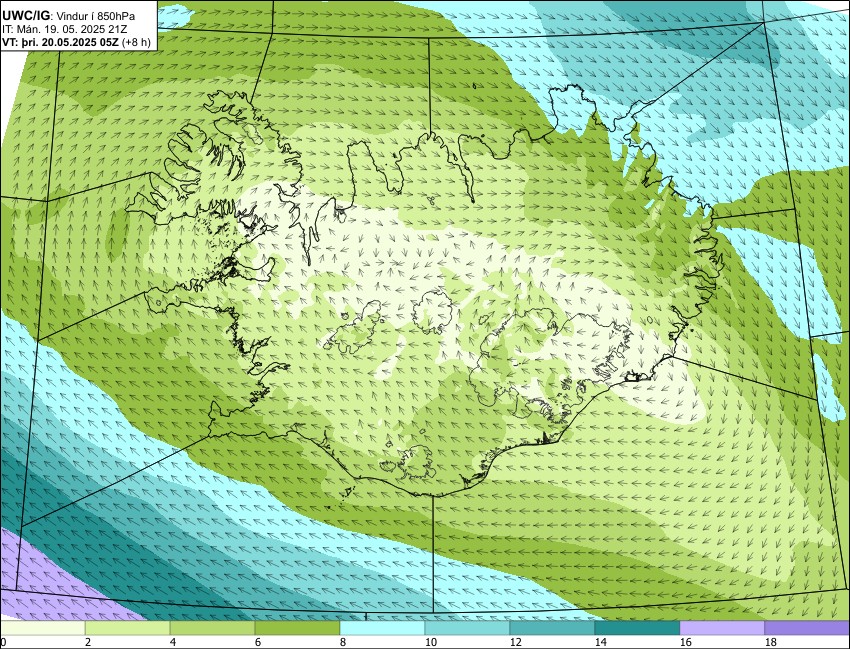Click the legend scale value '6'
This screenshot has height=649, width=850.
(x=257, y=642)
